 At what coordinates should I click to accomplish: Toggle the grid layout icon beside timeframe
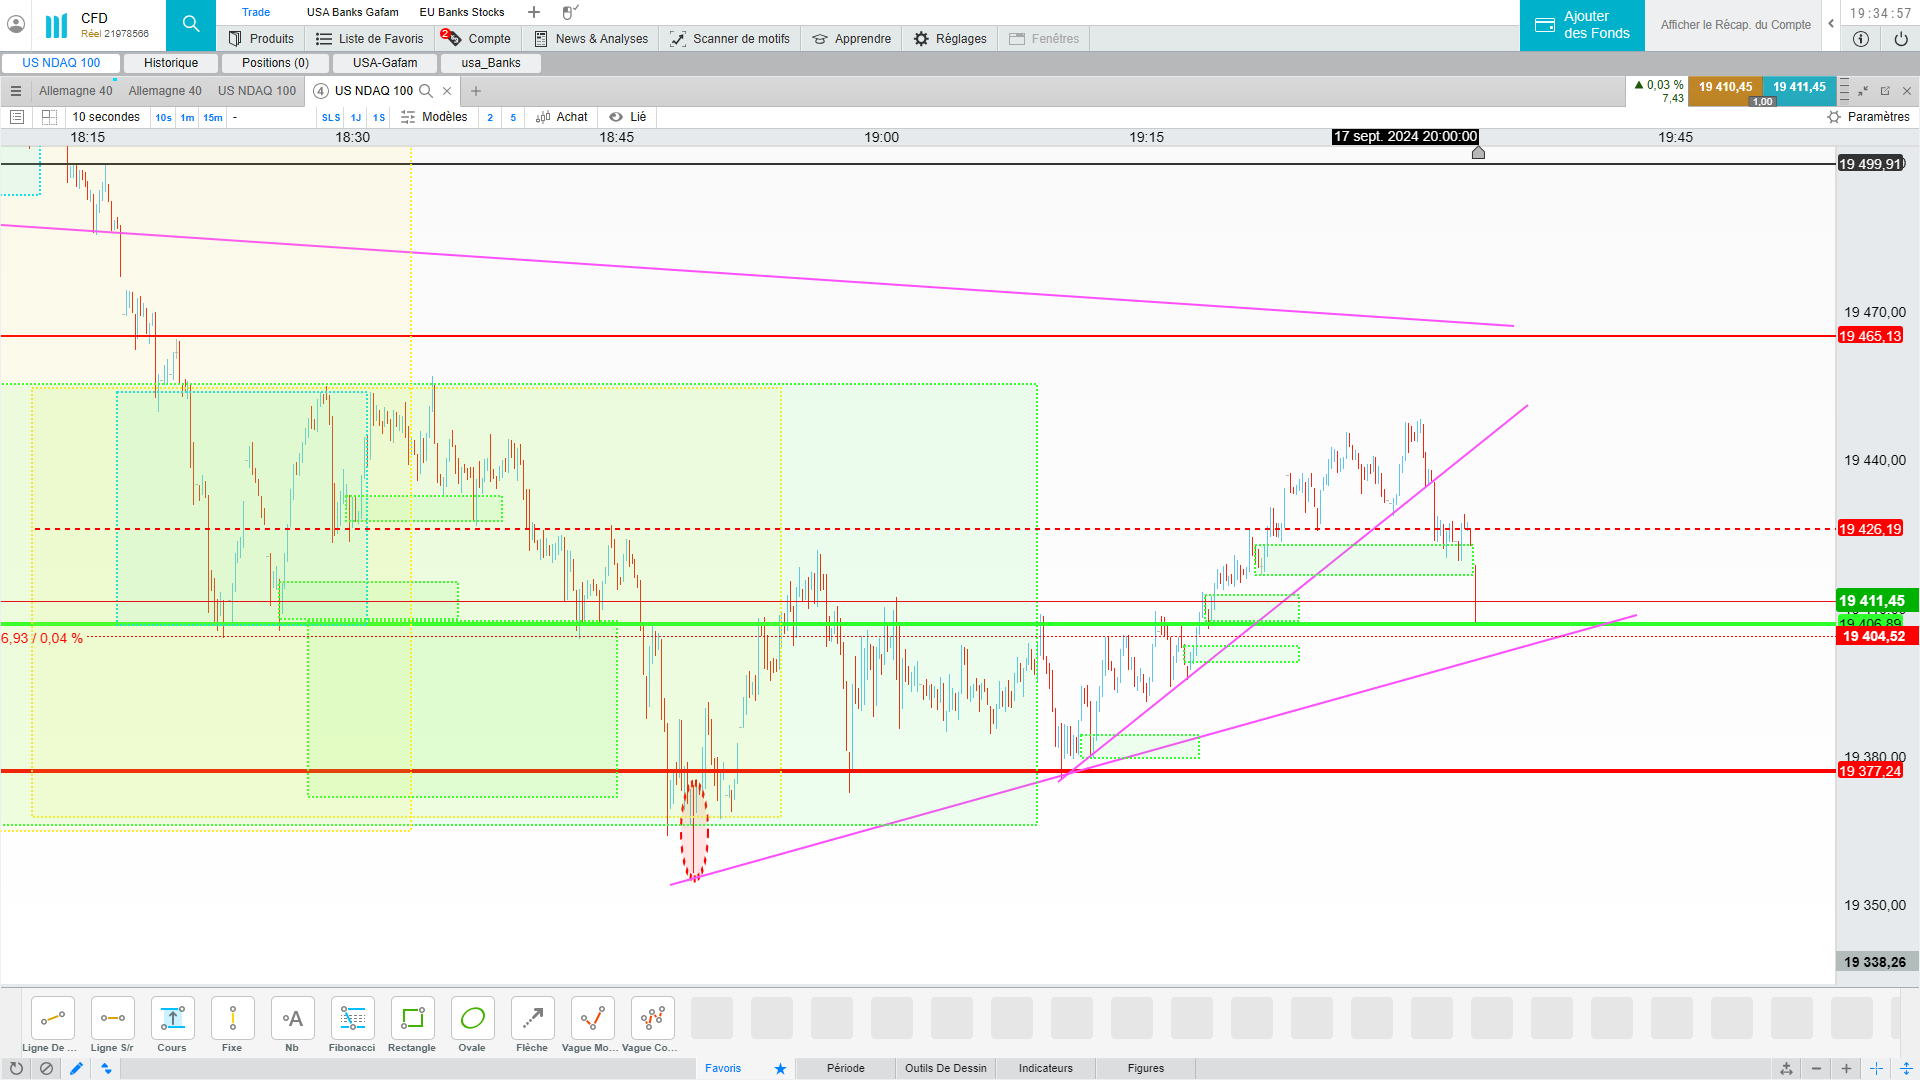tap(49, 117)
